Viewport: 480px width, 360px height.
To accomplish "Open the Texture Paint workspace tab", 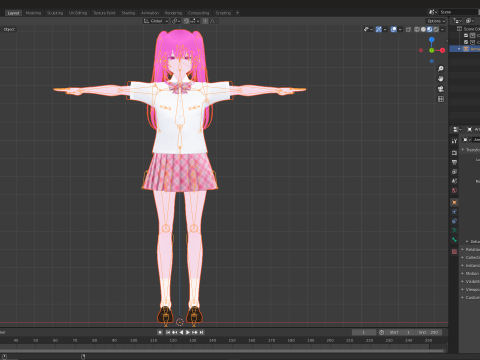I will coord(104,13).
